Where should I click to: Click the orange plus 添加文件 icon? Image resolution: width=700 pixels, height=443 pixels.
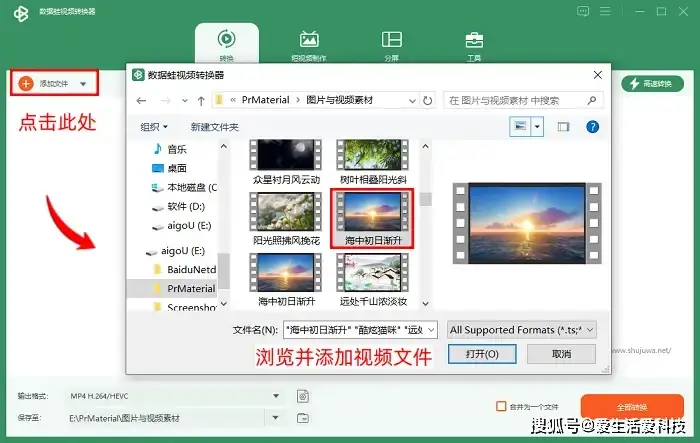(x=26, y=84)
